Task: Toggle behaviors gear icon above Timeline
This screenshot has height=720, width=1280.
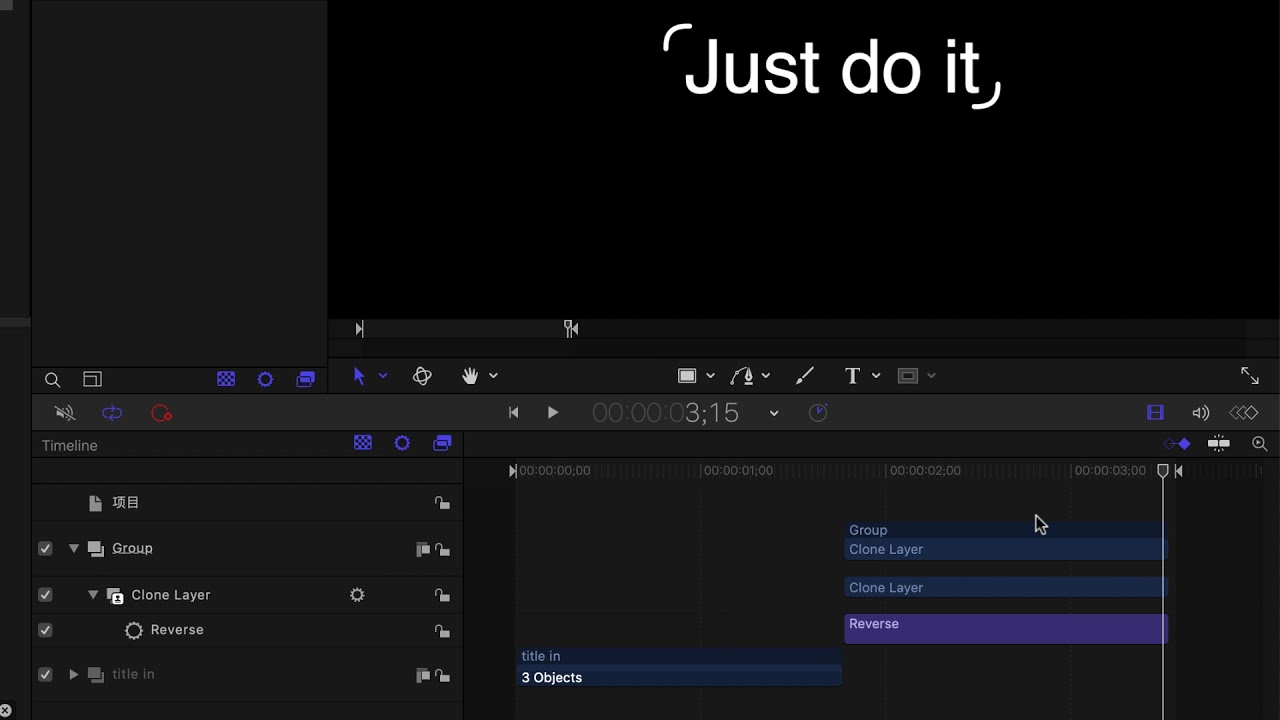Action: [x=265, y=379]
